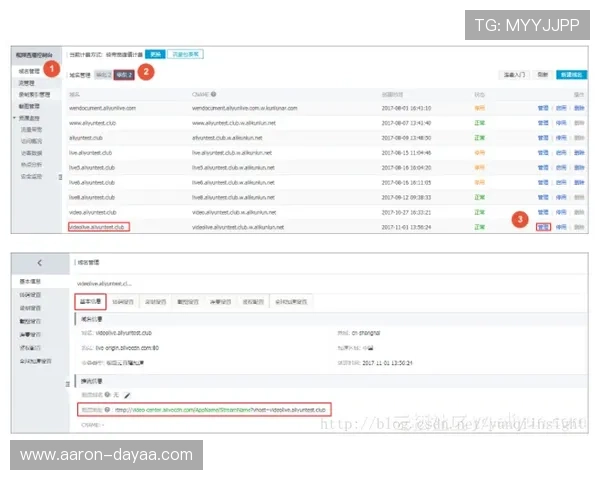
Task: Click the quick start button above the domain table
Action: (x=514, y=75)
